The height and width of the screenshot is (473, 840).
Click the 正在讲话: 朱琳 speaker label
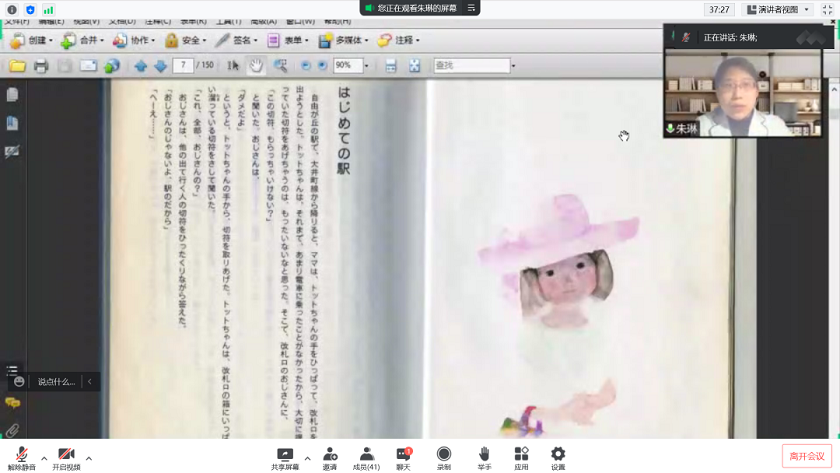tap(730, 37)
